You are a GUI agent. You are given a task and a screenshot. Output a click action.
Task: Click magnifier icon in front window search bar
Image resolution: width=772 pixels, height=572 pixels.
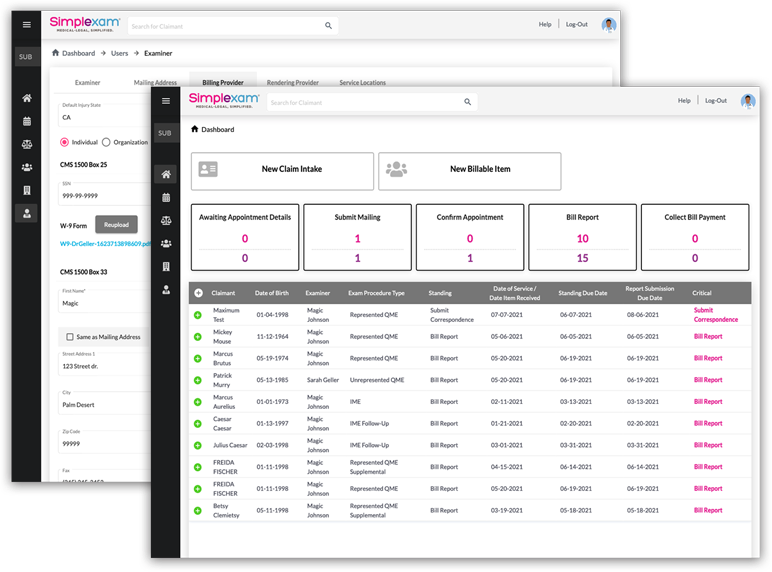[x=467, y=102]
